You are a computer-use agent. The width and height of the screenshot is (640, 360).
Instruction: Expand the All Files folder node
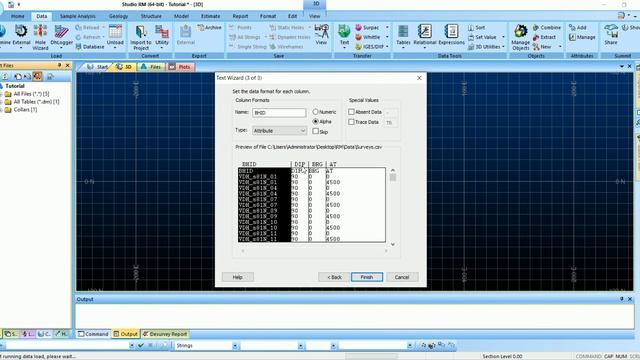click(1, 94)
